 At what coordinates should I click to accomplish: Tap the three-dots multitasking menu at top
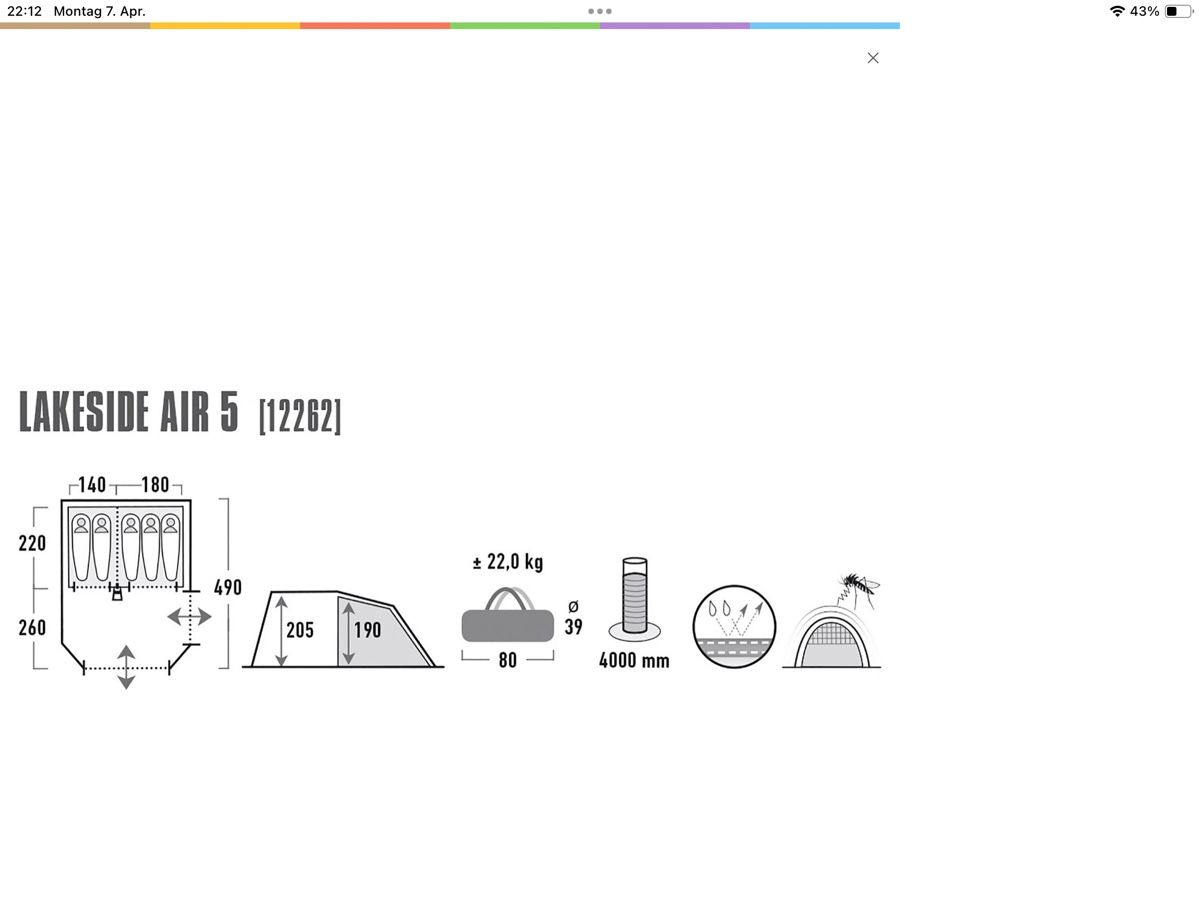(x=600, y=11)
